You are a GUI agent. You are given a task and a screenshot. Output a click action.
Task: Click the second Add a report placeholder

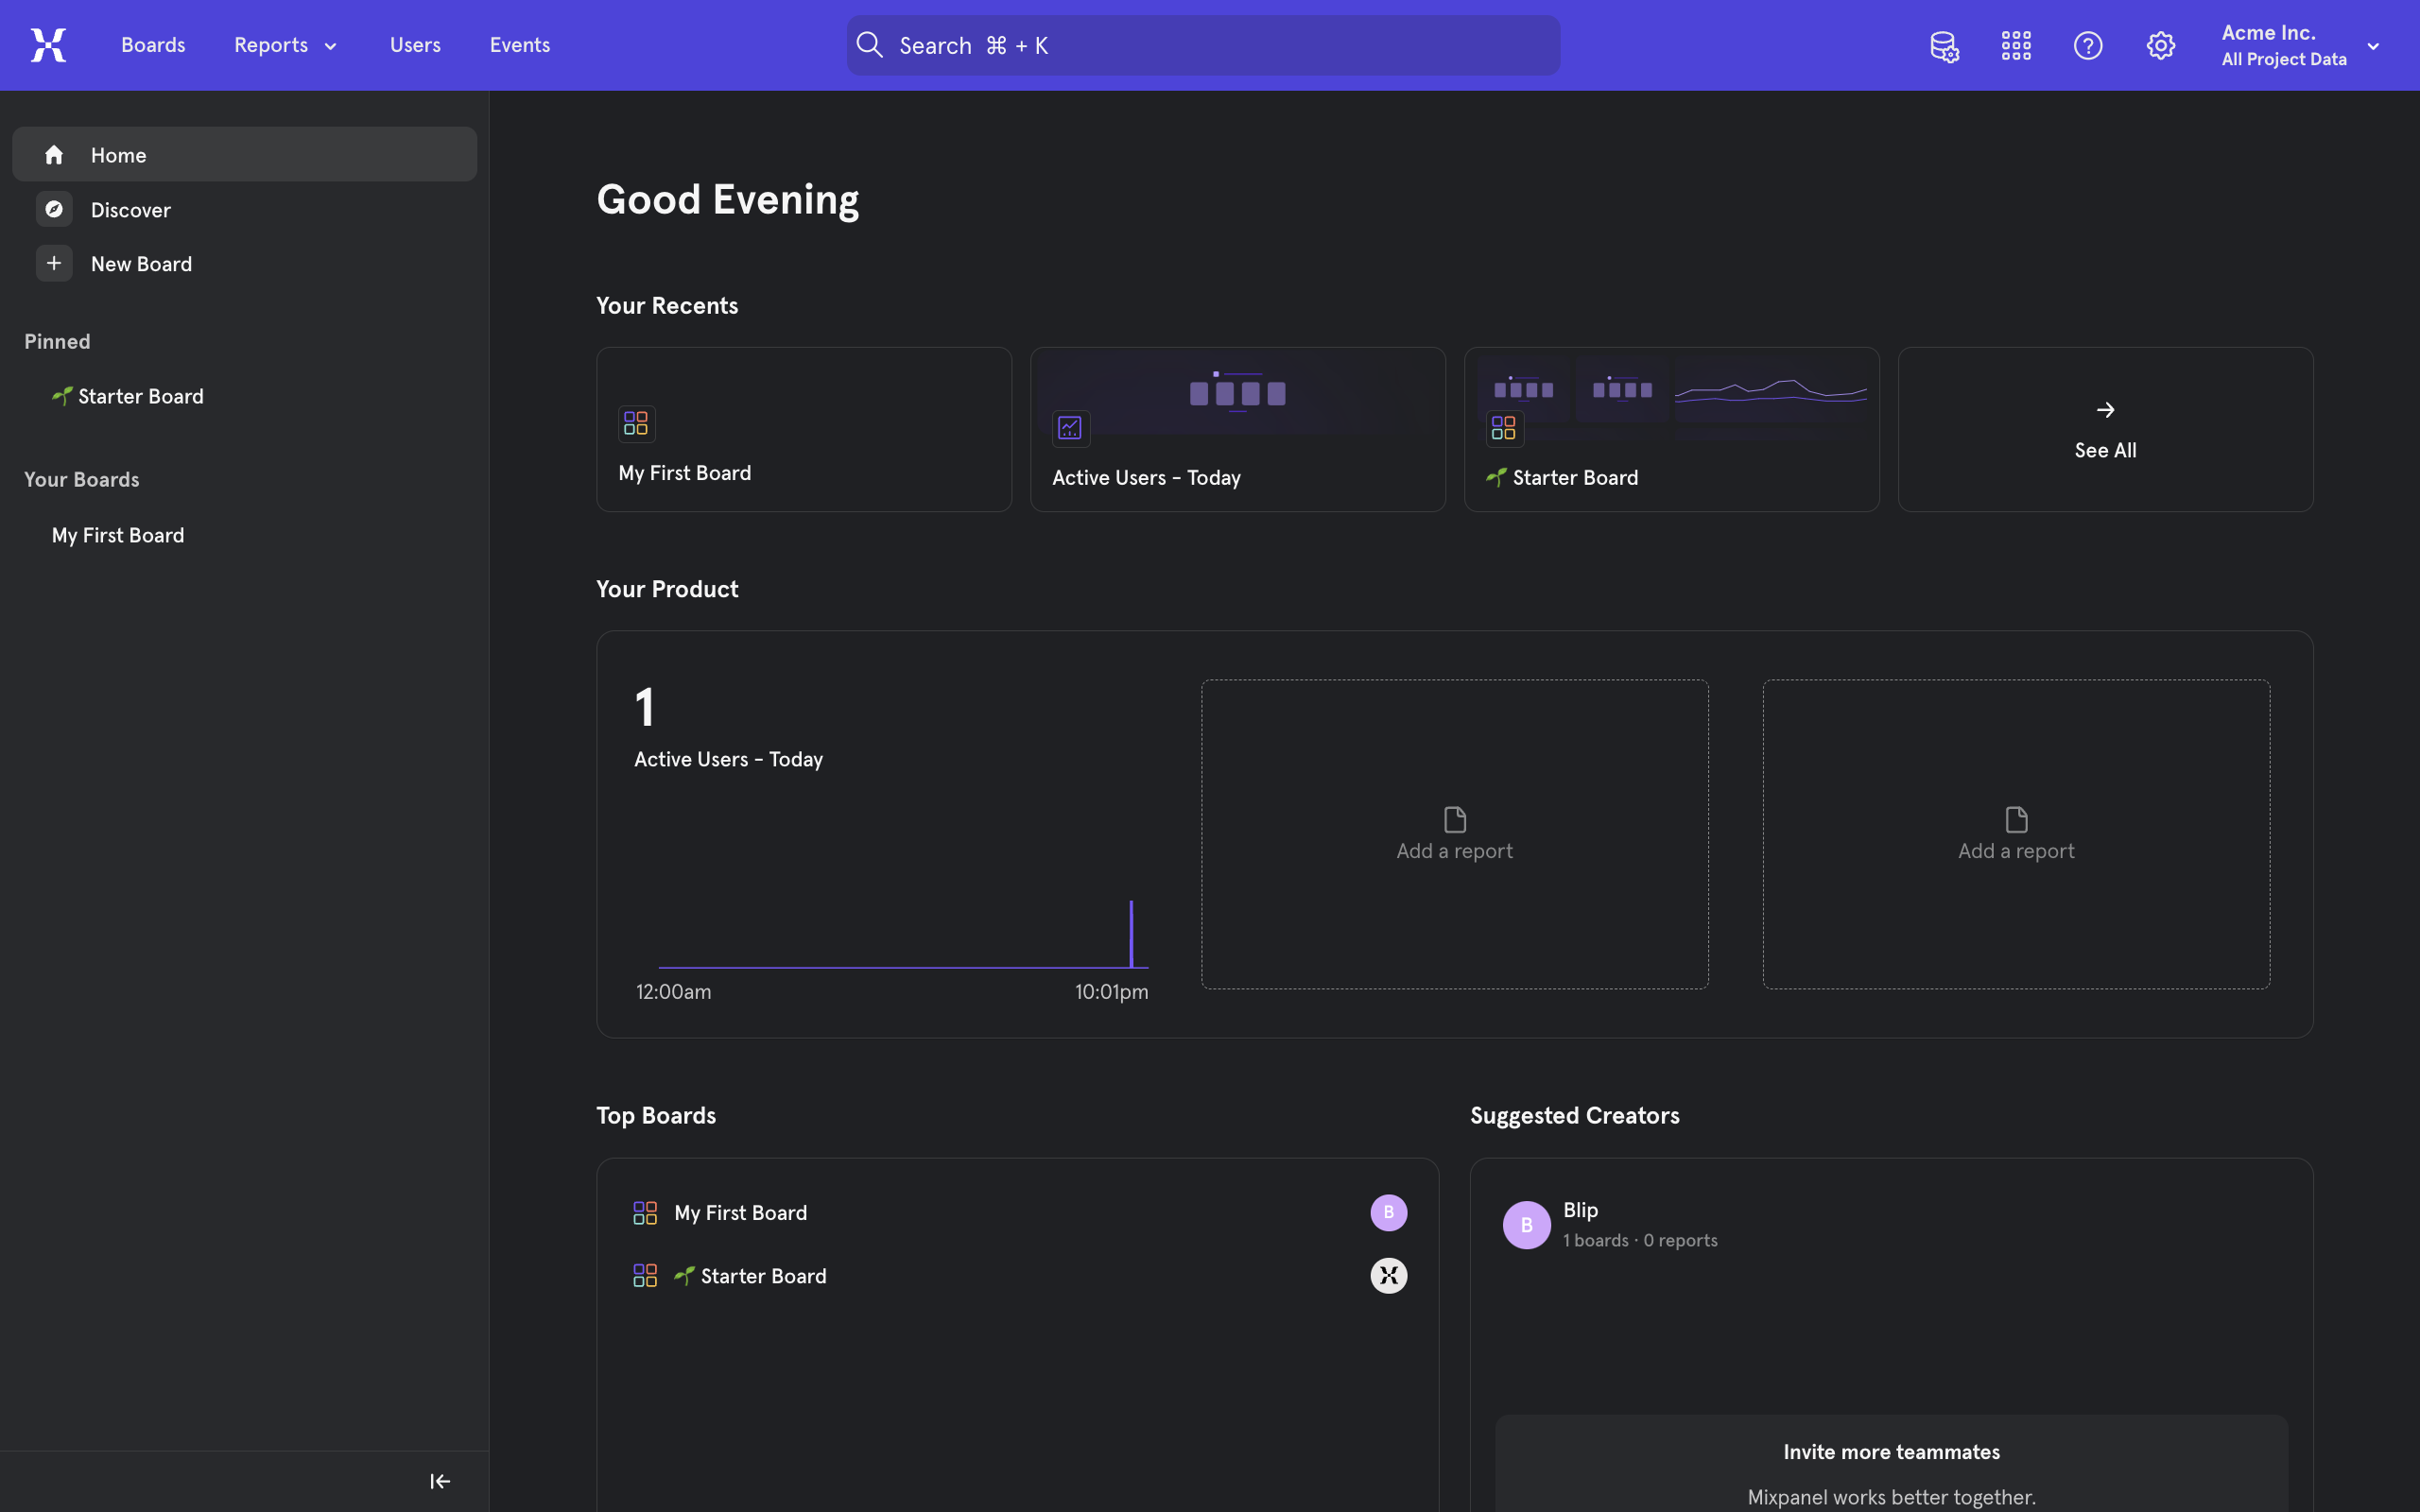[2016, 834]
